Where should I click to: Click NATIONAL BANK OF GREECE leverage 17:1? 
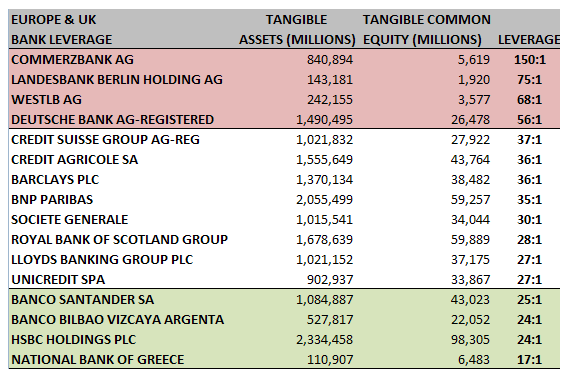pyautogui.click(x=530, y=360)
